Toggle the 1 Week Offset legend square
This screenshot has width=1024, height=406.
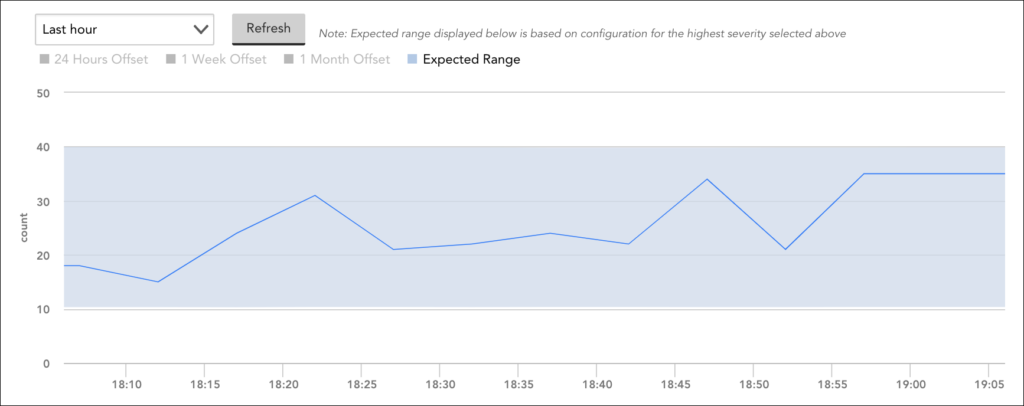tap(171, 59)
